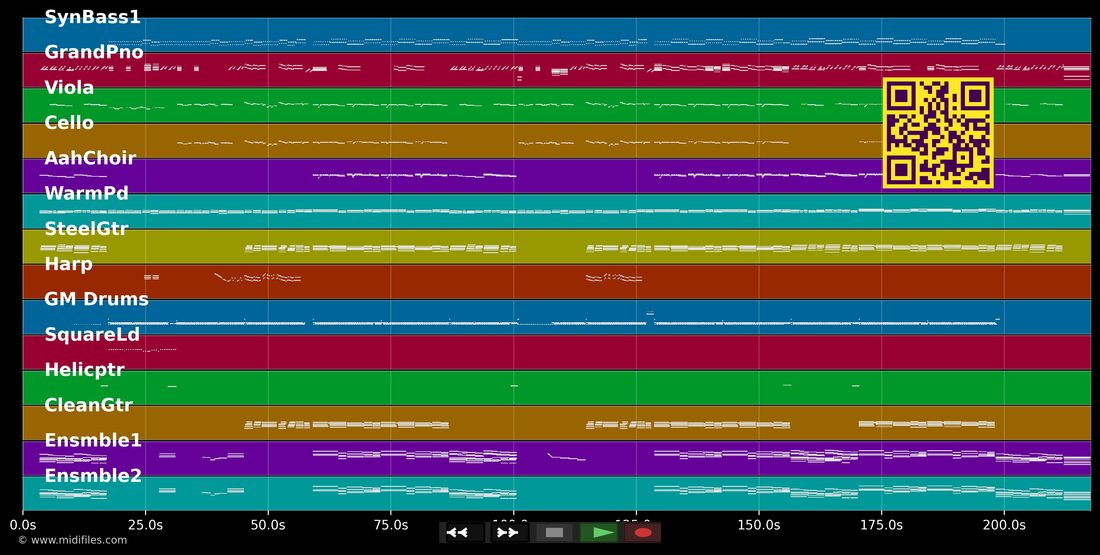Select the Viola track label
The height and width of the screenshot is (555, 1100).
[69, 88]
